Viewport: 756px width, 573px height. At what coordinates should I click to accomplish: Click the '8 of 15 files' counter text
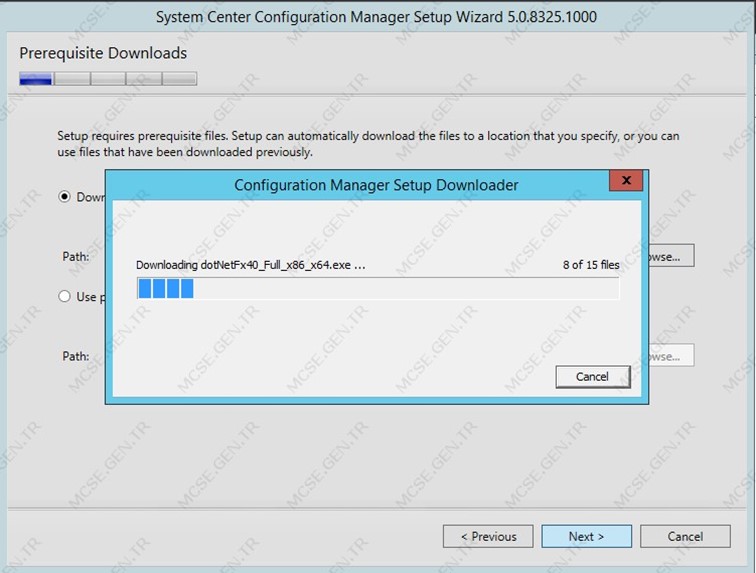click(x=591, y=265)
